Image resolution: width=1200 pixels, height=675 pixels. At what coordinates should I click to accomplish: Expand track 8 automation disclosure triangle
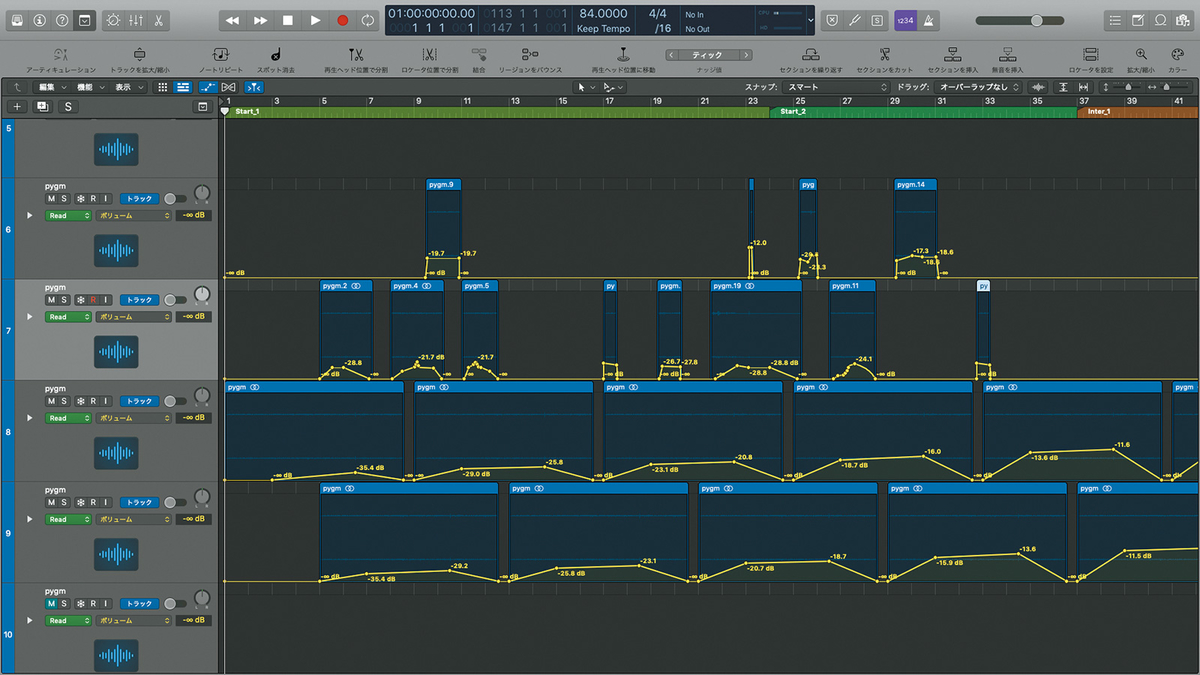click(29, 418)
